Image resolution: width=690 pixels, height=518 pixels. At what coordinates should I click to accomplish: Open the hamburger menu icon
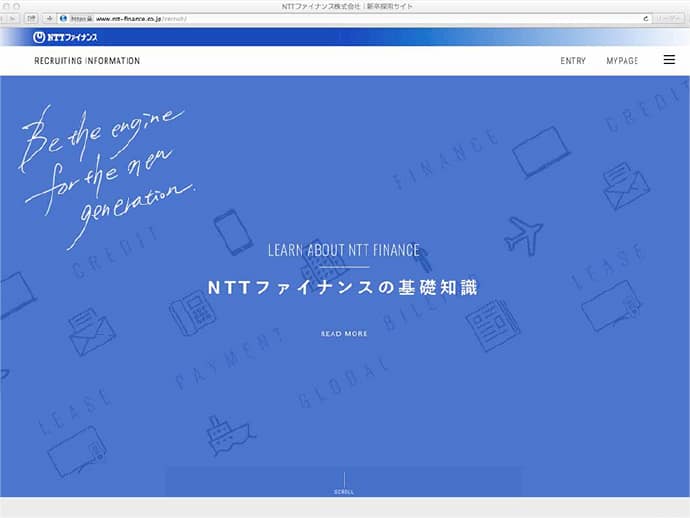click(x=669, y=60)
